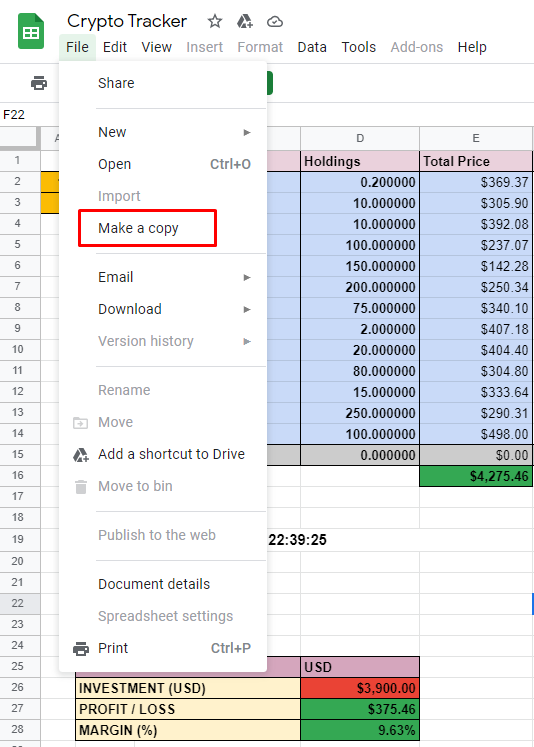Click the Holdings header cell
The height and width of the screenshot is (747, 534).
coord(360,161)
